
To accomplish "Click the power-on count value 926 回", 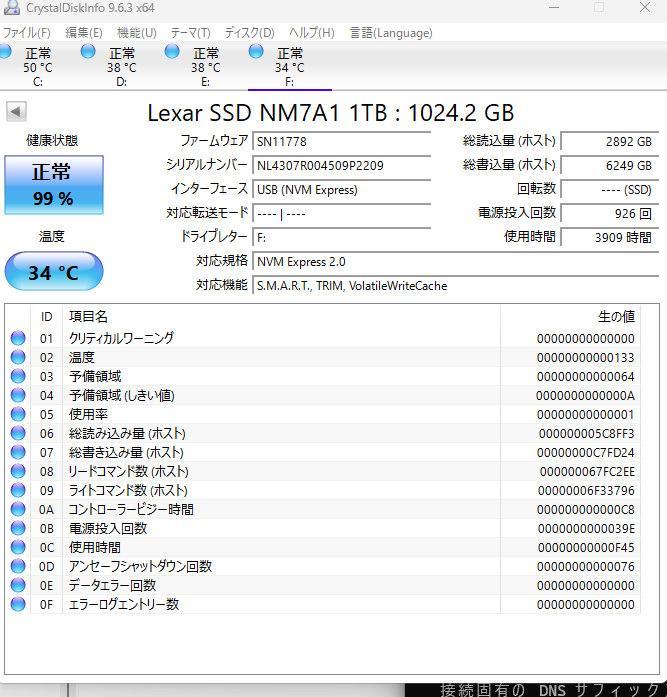I will pyautogui.click(x=610, y=214).
